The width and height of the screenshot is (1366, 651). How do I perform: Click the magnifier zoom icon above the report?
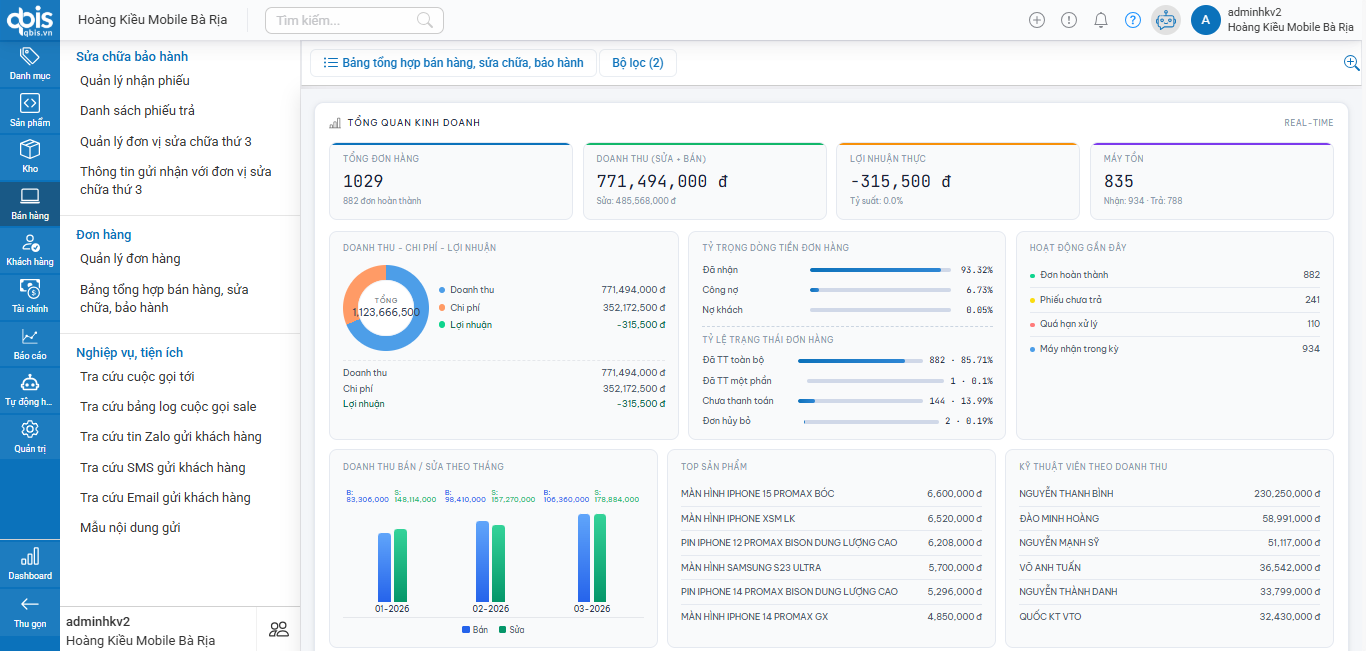click(x=1351, y=62)
